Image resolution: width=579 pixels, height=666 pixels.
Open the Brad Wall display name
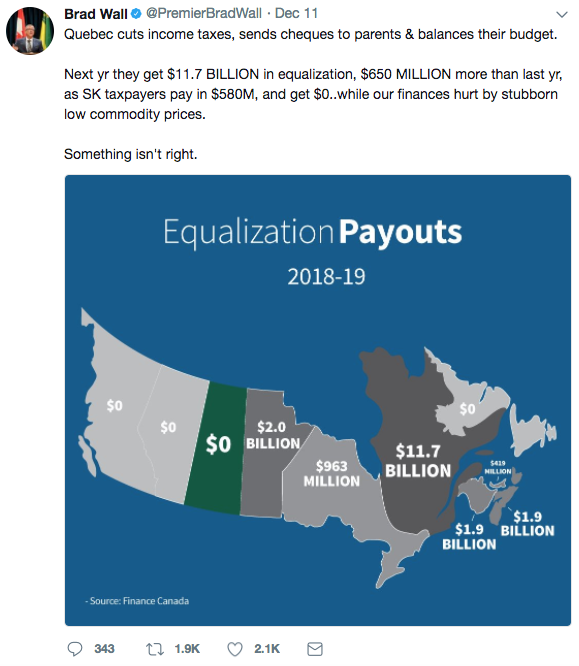(96, 14)
